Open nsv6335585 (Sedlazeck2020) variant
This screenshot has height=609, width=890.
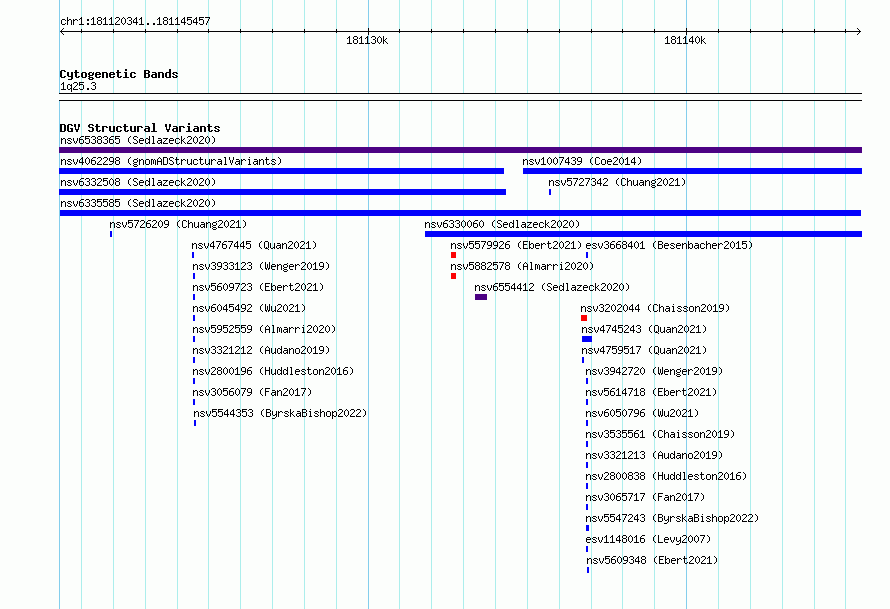coord(138,203)
